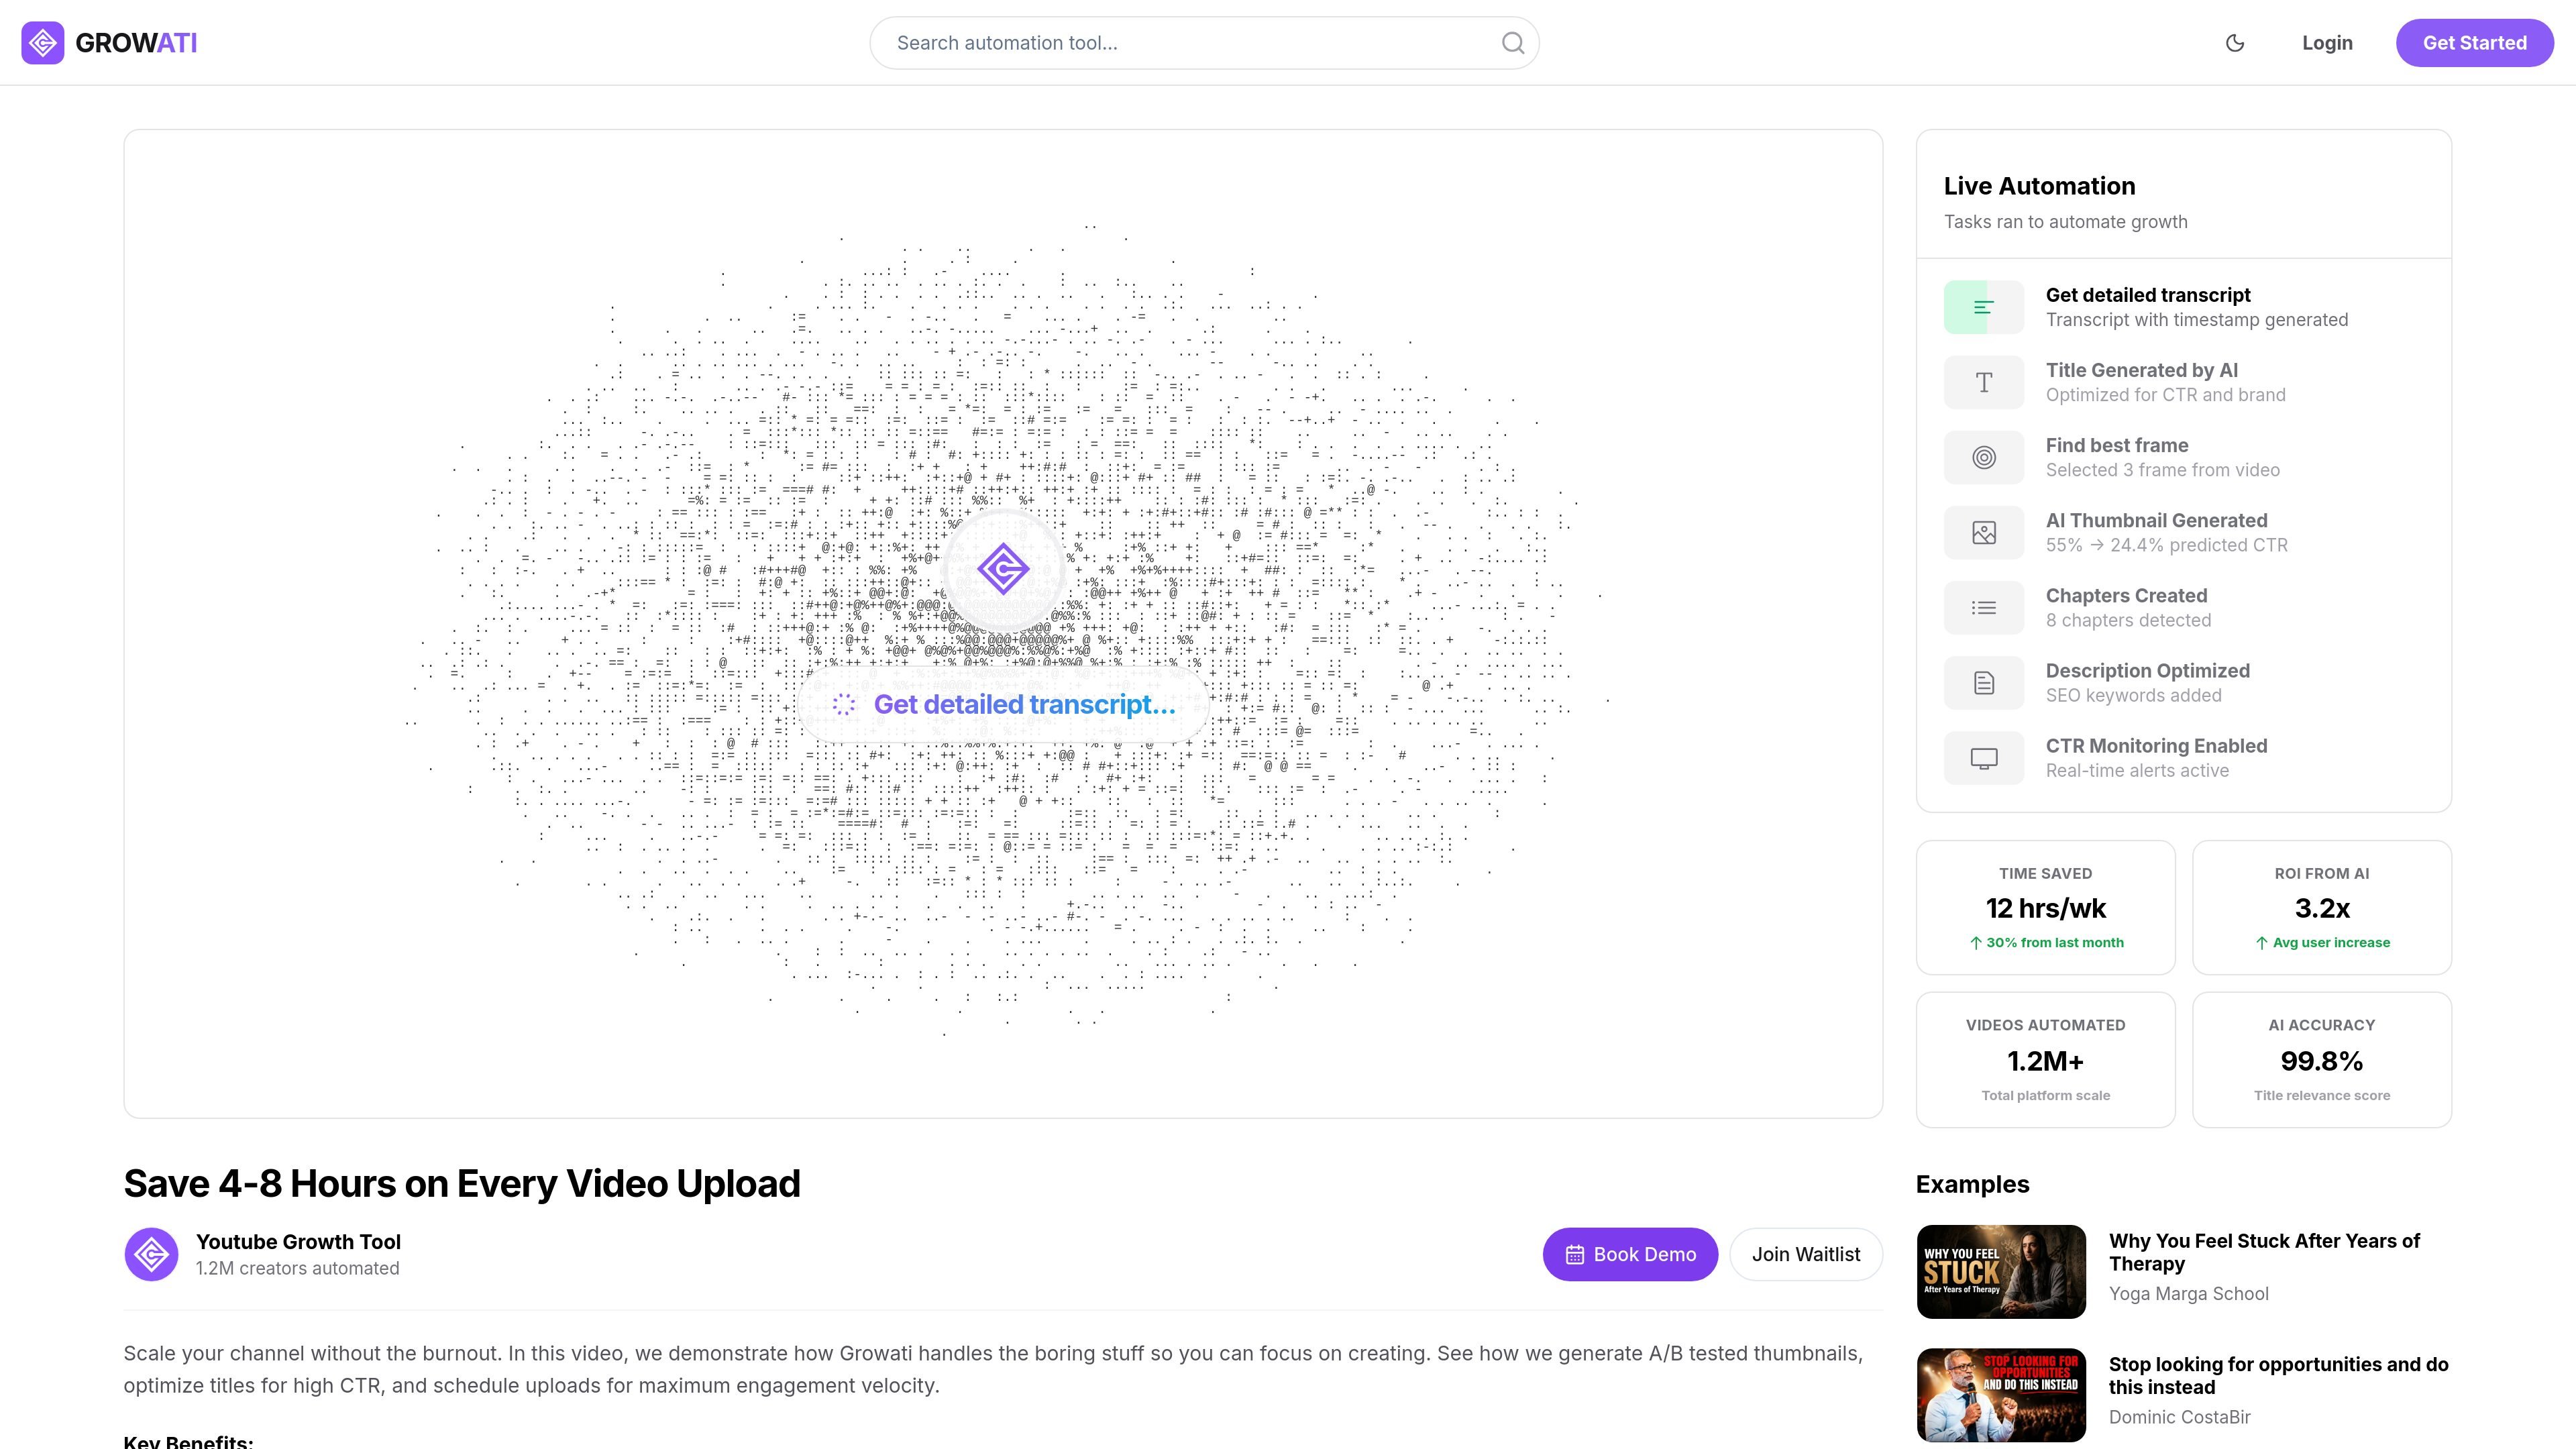Click the Find best frame target icon
The width and height of the screenshot is (2576, 1449).
1984,457
